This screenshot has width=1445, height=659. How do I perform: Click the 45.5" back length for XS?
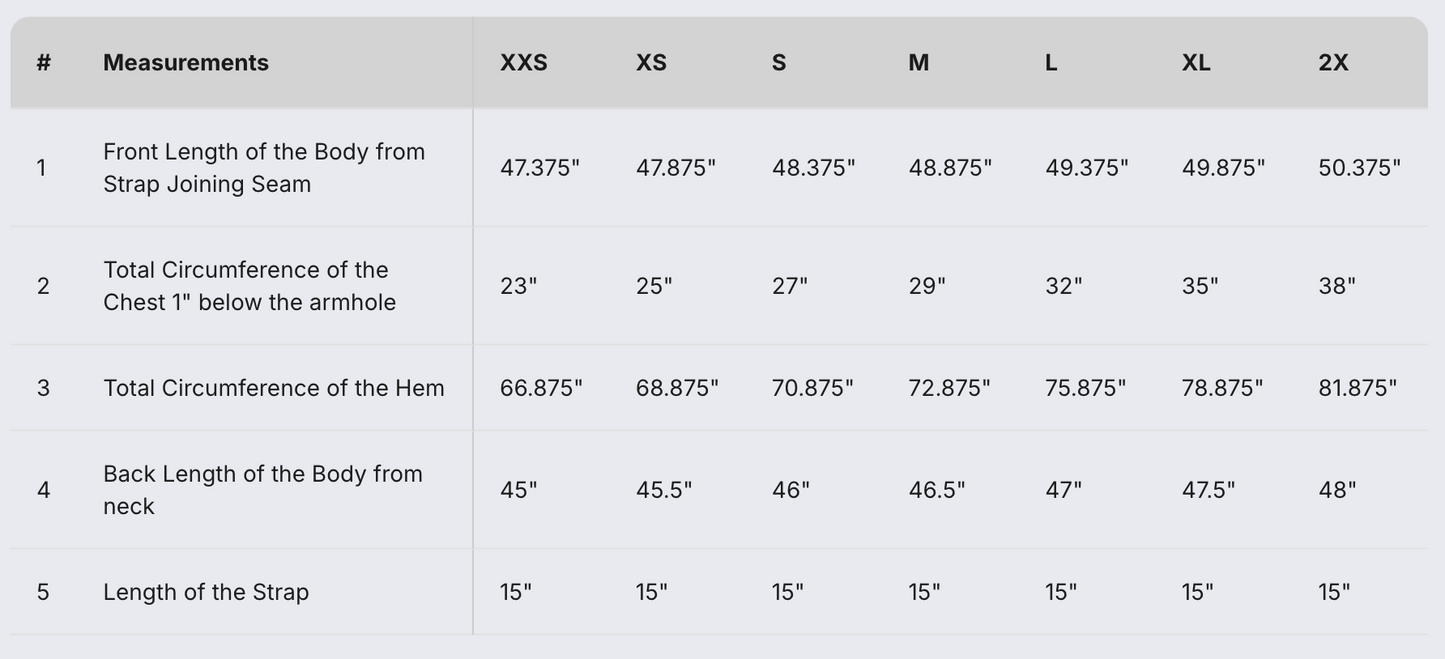664,490
